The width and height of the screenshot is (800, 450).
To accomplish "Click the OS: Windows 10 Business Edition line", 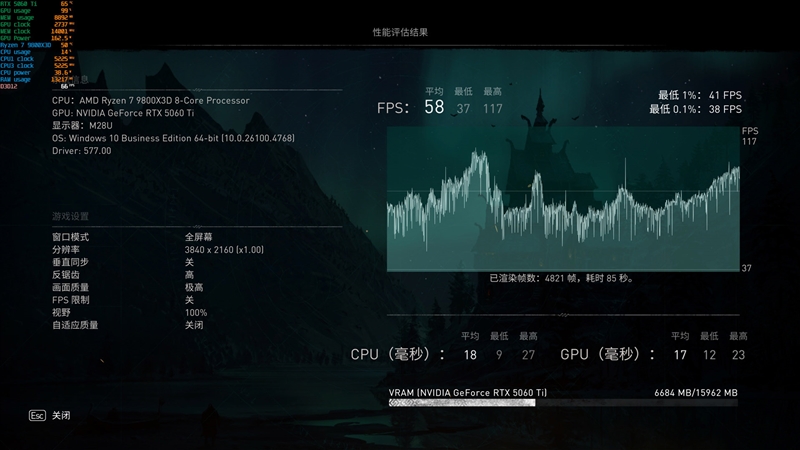I will pos(173,138).
